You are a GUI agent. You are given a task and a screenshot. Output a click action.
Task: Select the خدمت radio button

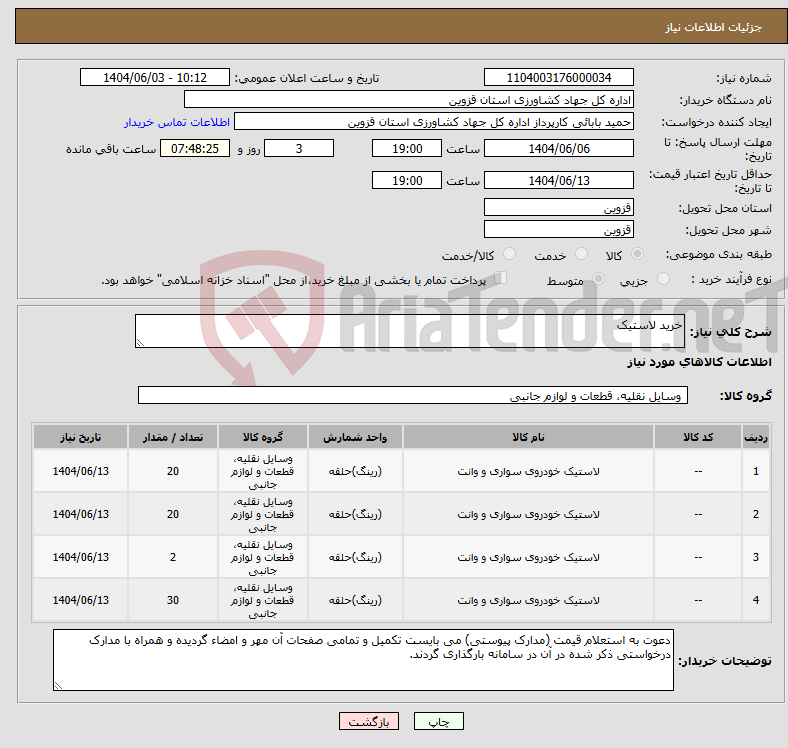581,254
